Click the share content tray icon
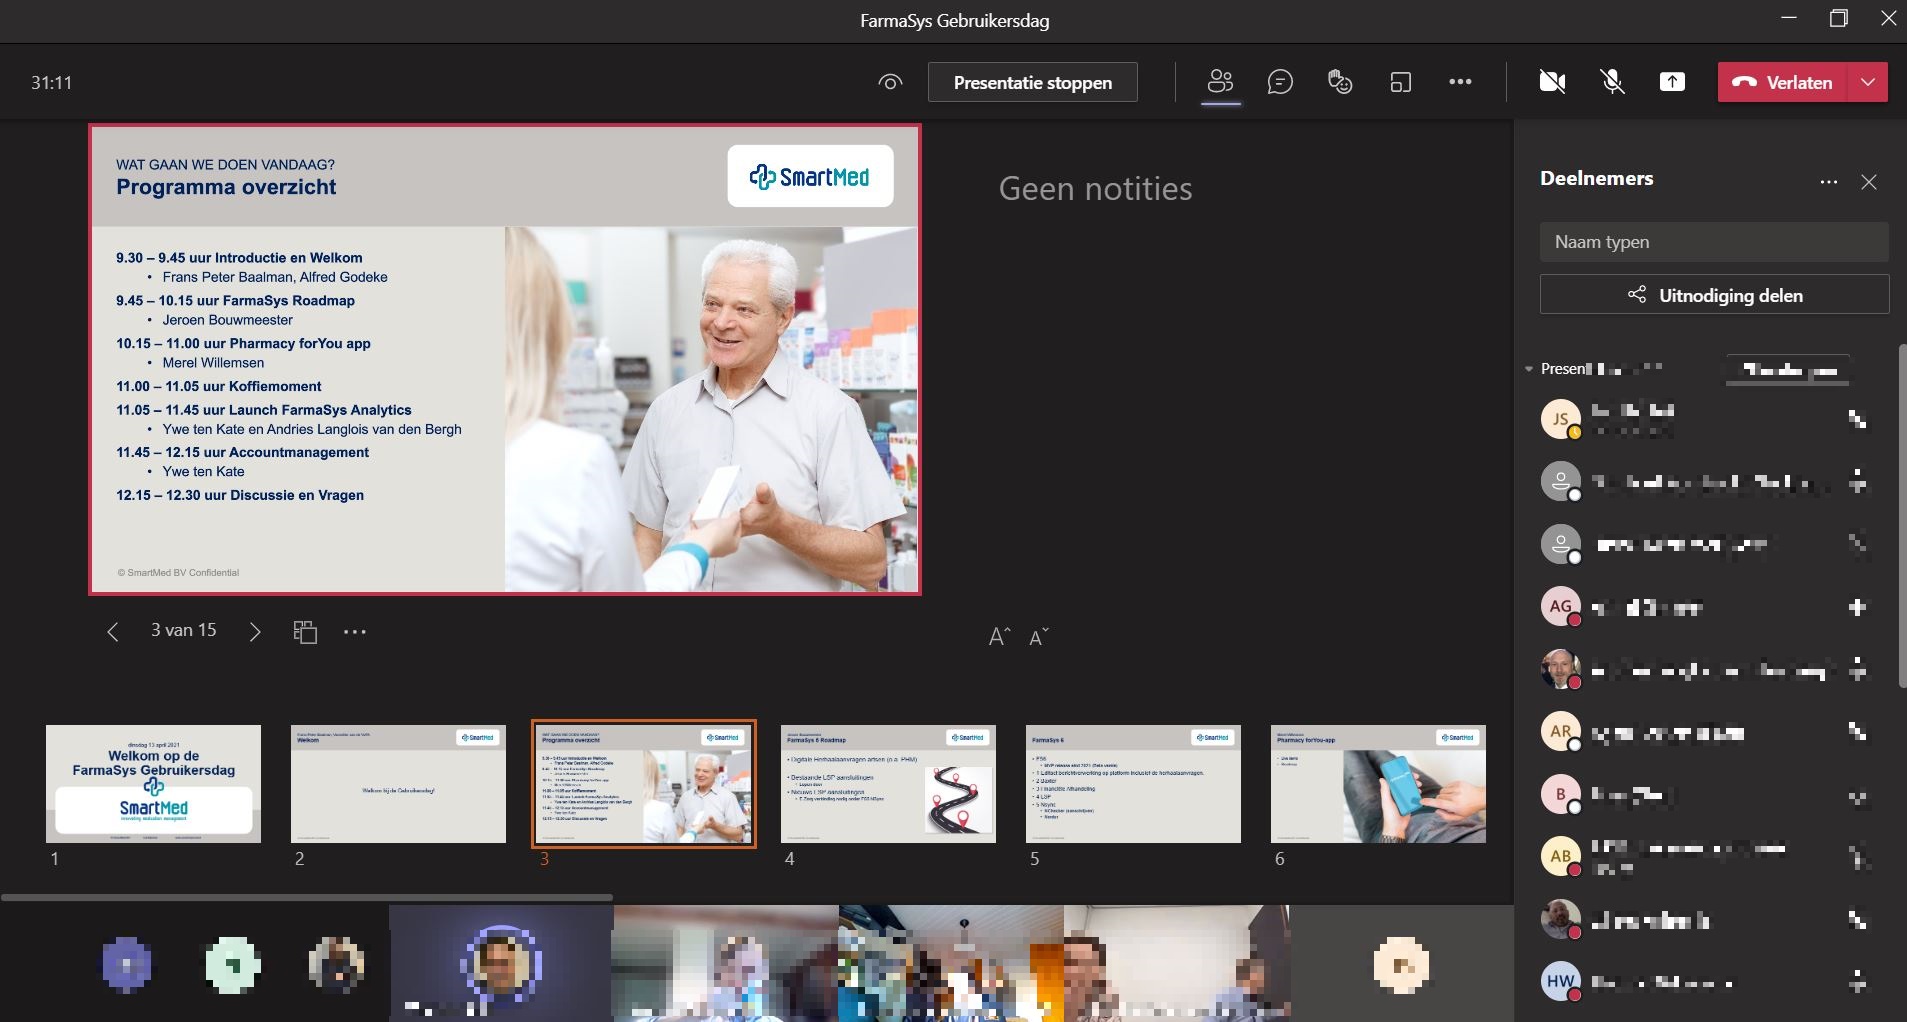1907x1022 pixels. 1672,82
